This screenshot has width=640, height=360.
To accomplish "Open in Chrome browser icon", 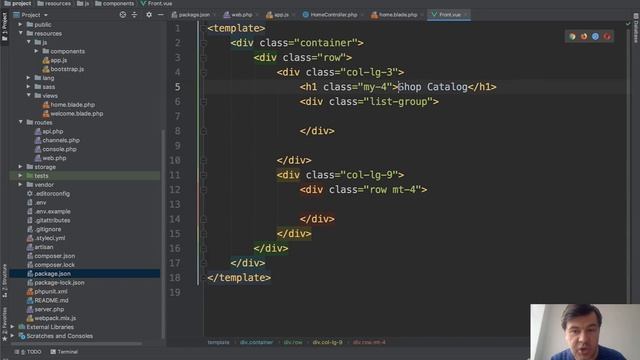I will pyautogui.click(x=572, y=37).
